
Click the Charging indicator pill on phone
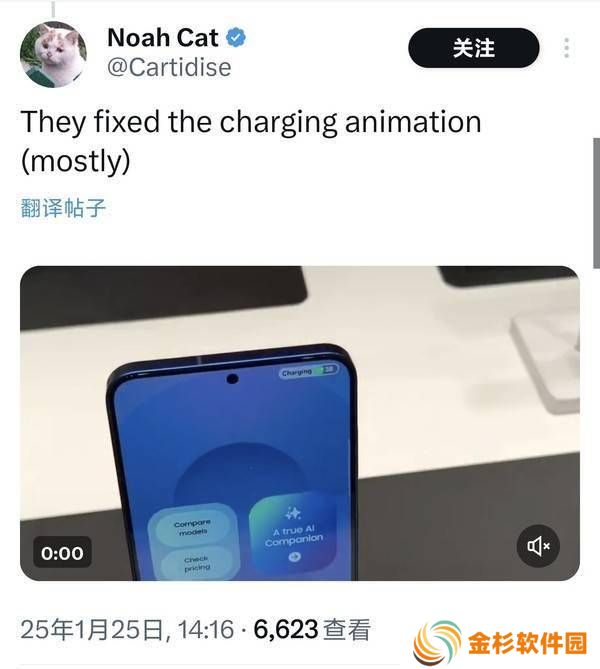[x=309, y=371]
